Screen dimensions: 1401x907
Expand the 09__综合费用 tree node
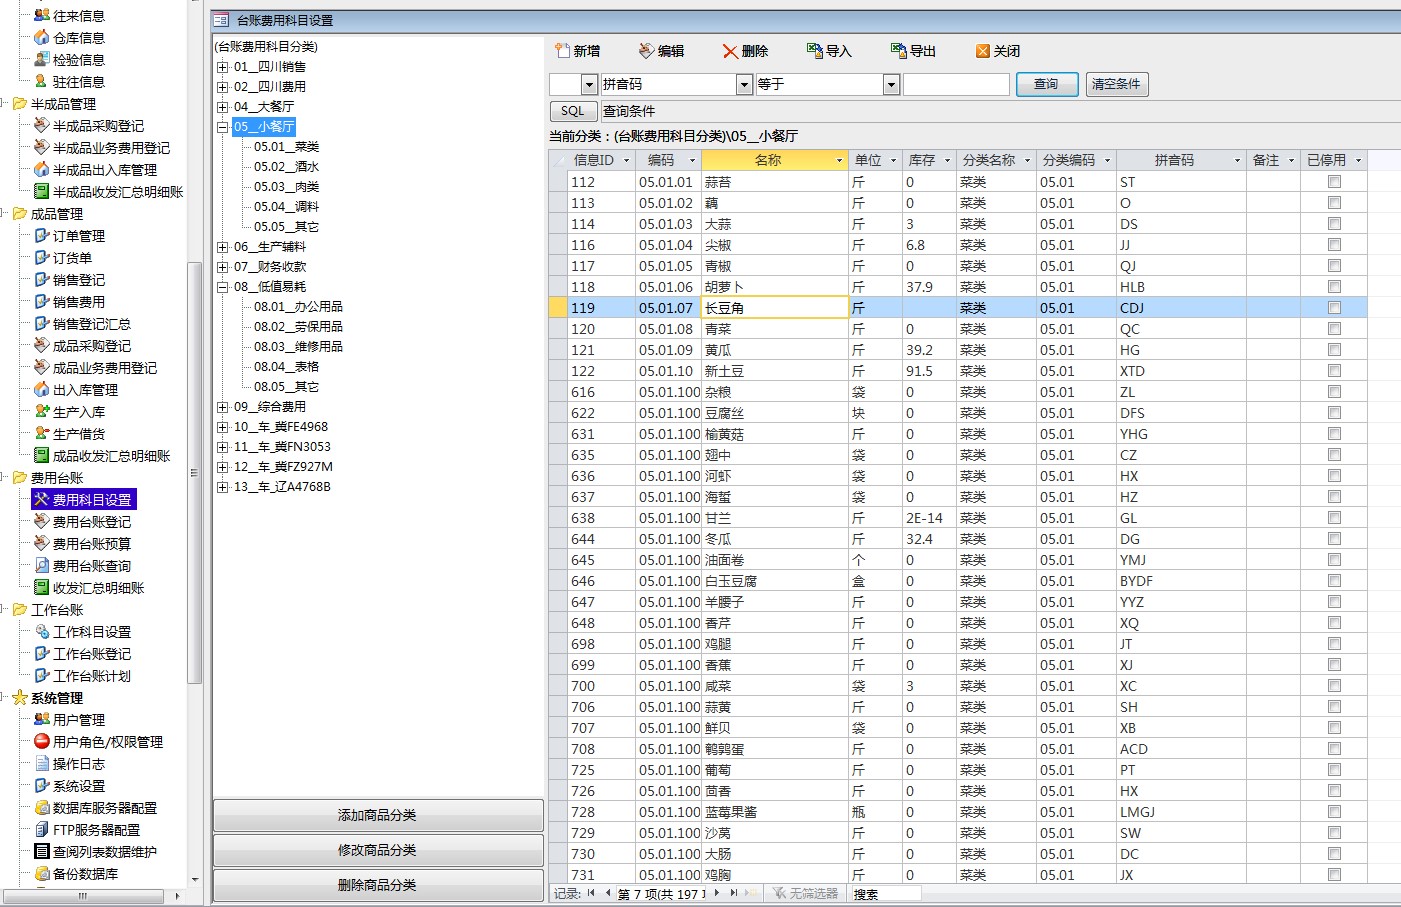pos(222,407)
